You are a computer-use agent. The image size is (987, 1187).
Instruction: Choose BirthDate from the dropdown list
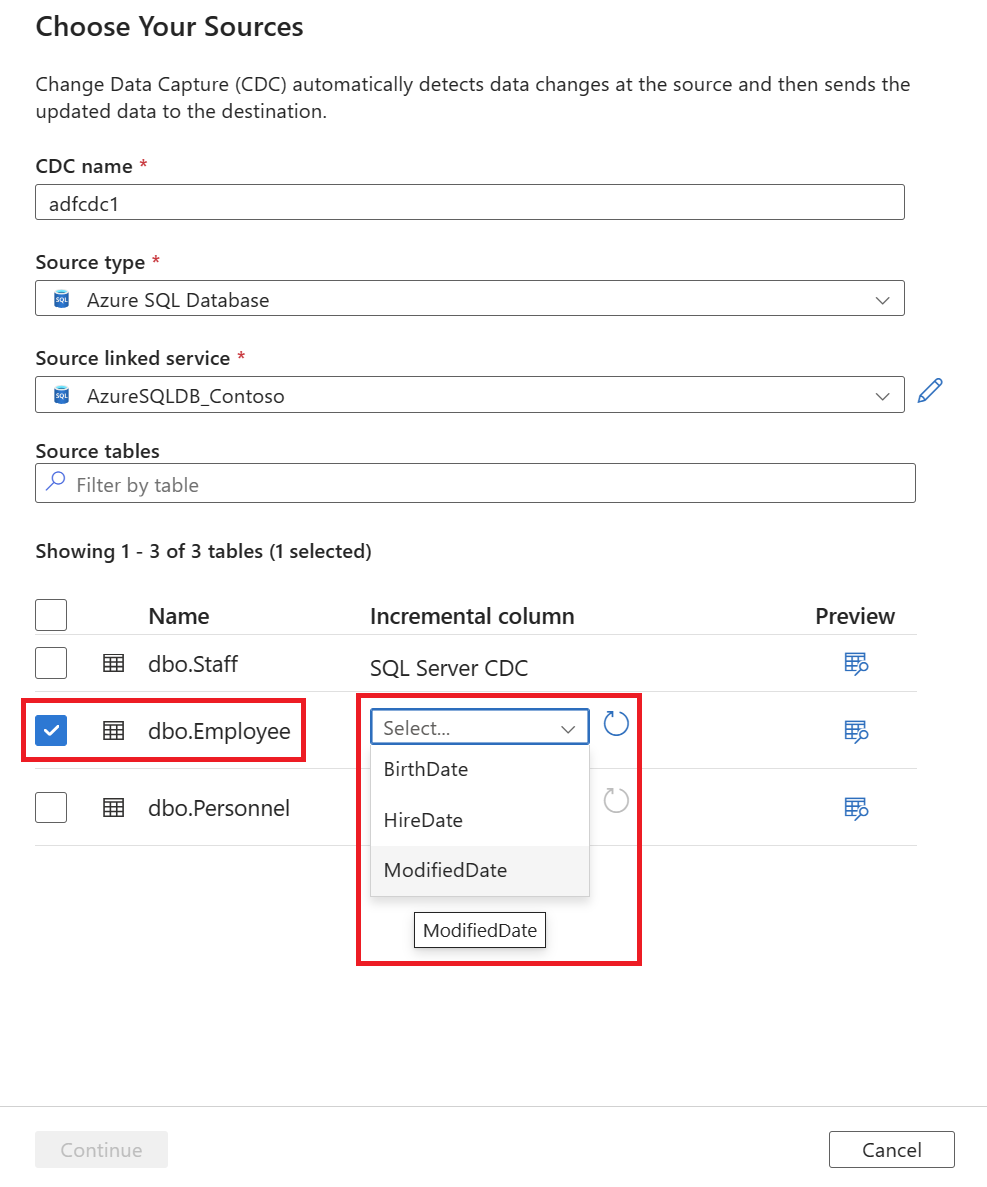pyautogui.click(x=426, y=769)
